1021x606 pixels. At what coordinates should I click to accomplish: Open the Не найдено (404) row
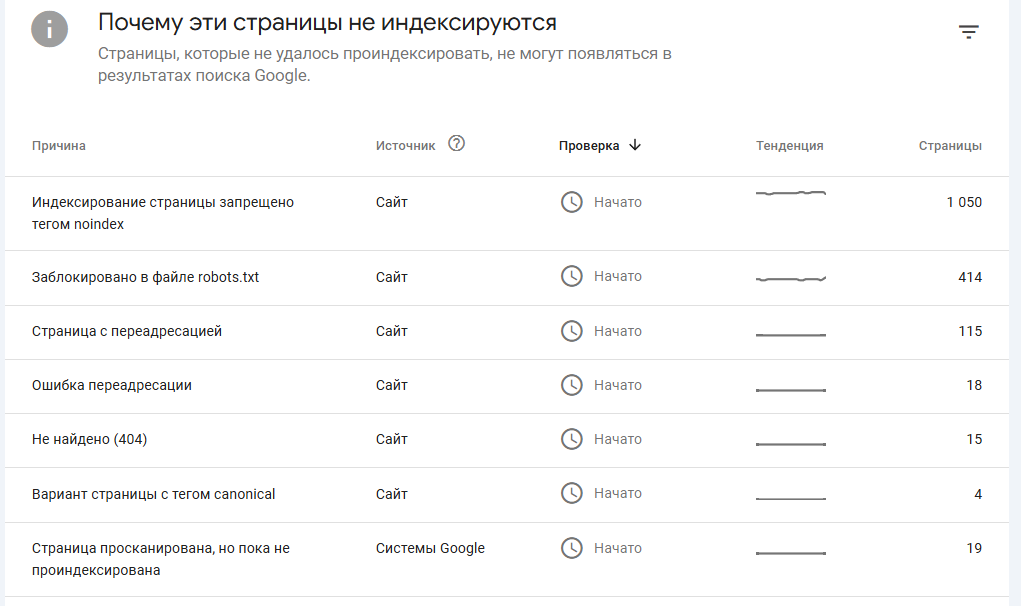pos(90,439)
